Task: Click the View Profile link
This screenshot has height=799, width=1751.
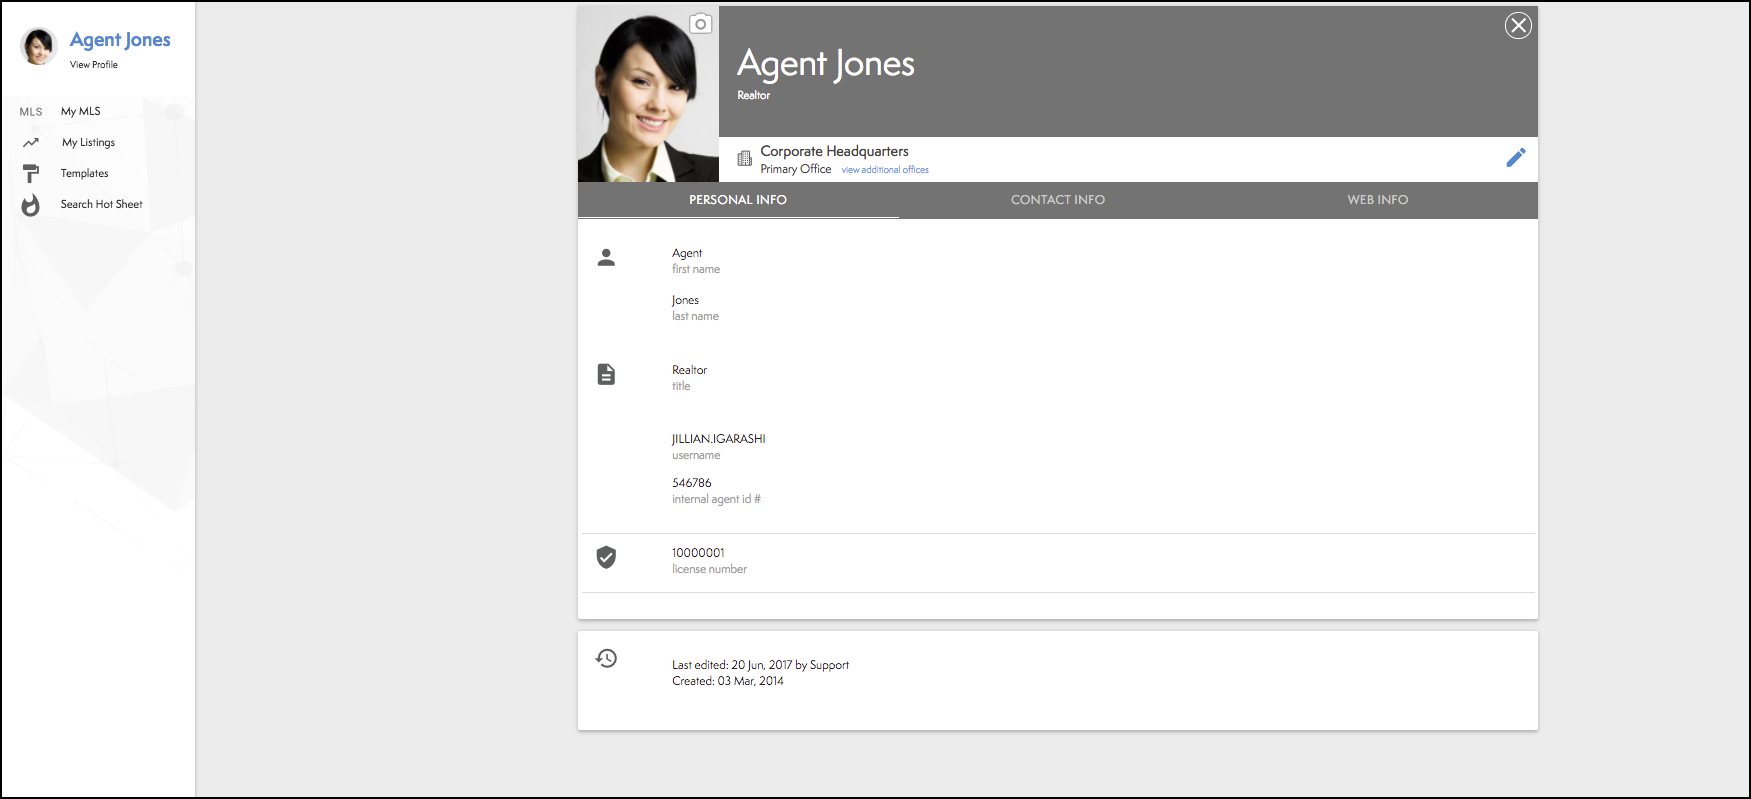Action: click(x=94, y=65)
